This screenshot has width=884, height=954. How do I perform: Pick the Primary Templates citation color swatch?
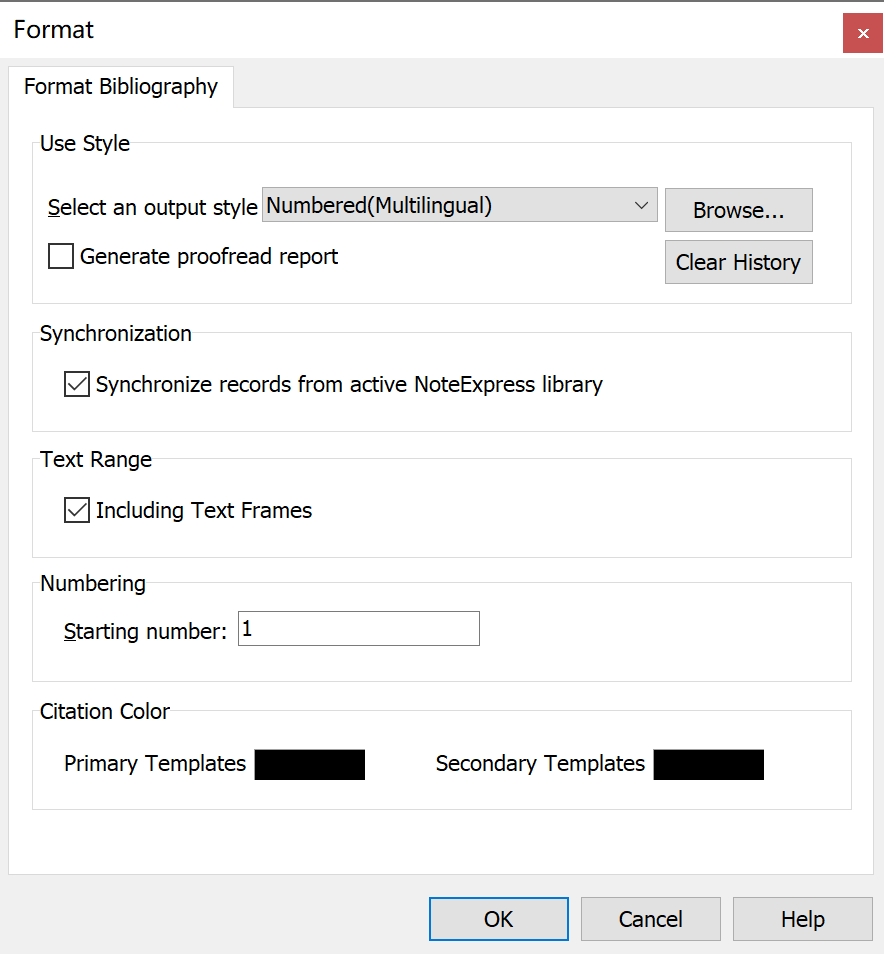coord(309,765)
